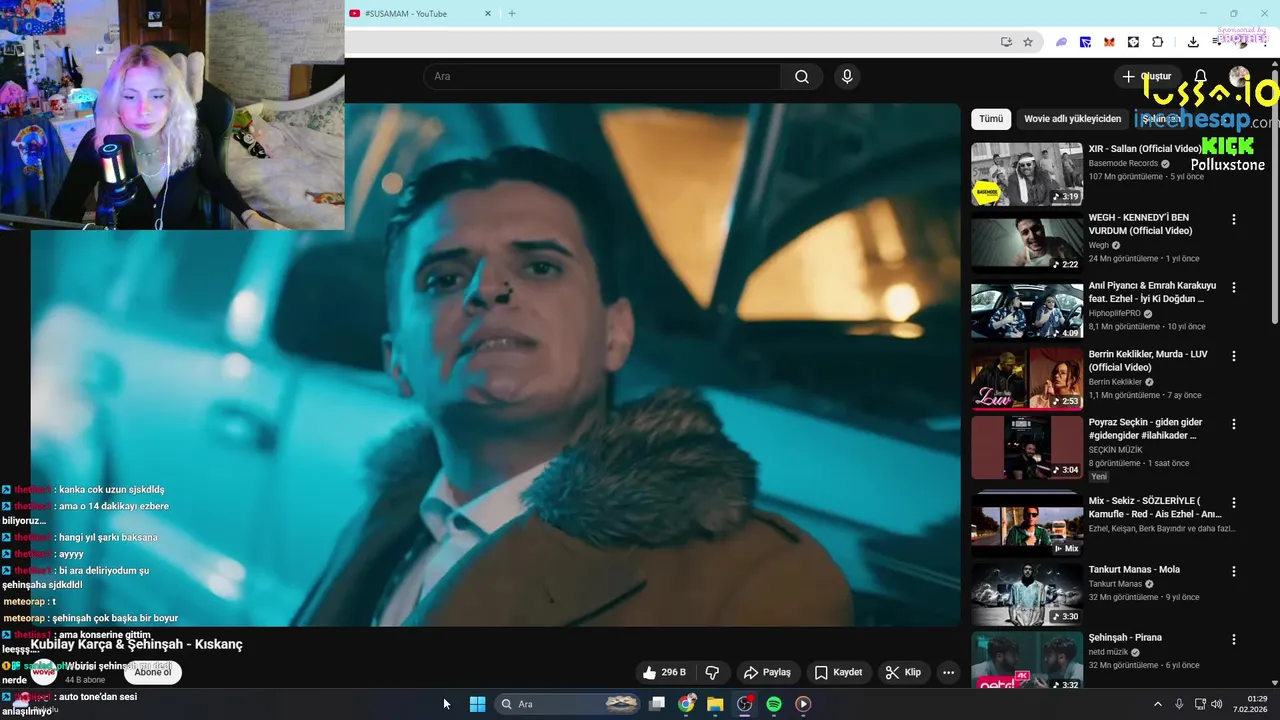Open the Extensions puzzle piece menu

pyautogui.click(x=1158, y=42)
